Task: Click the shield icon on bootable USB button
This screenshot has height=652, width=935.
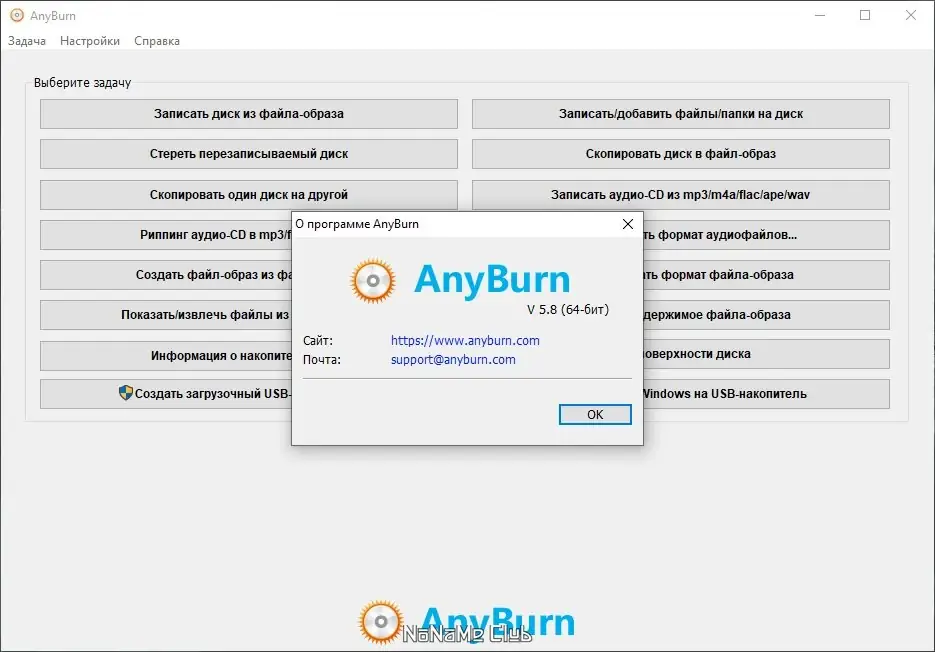Action: [x=125, y=393]
